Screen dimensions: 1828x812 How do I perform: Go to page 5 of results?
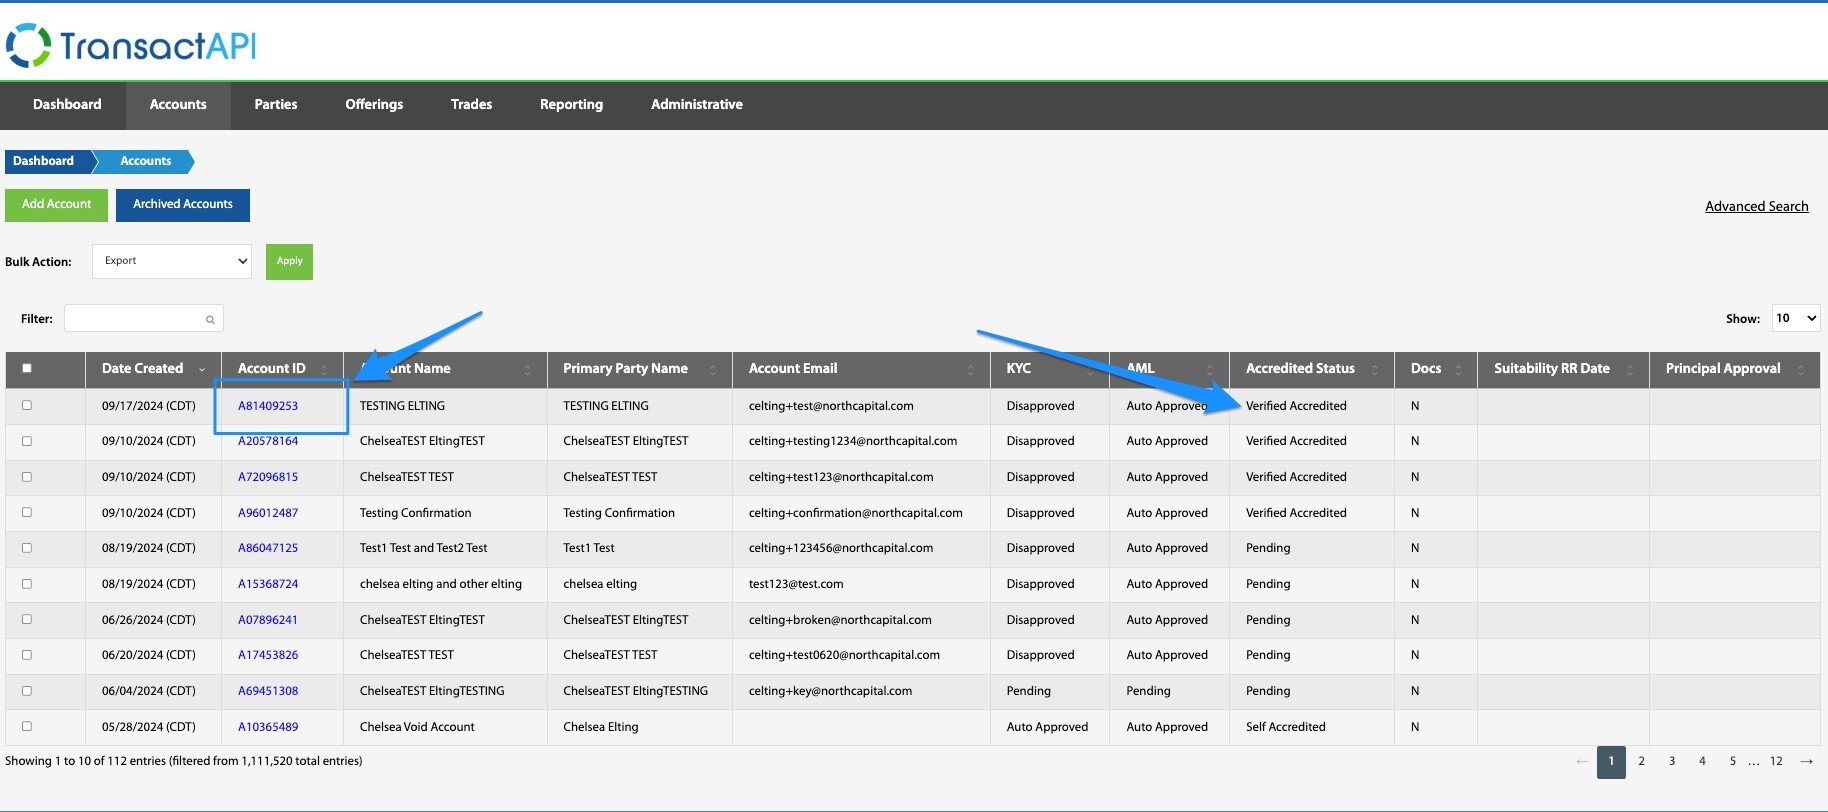click(x=1733, y=761)
